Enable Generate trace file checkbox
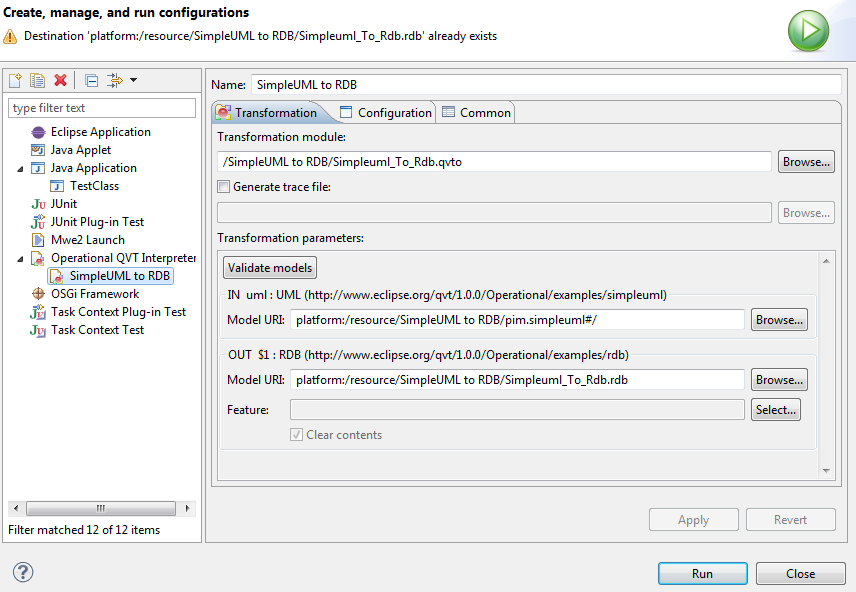Image resolution: width=856 pixels, height=592 pixels. [x=224, y=187]
